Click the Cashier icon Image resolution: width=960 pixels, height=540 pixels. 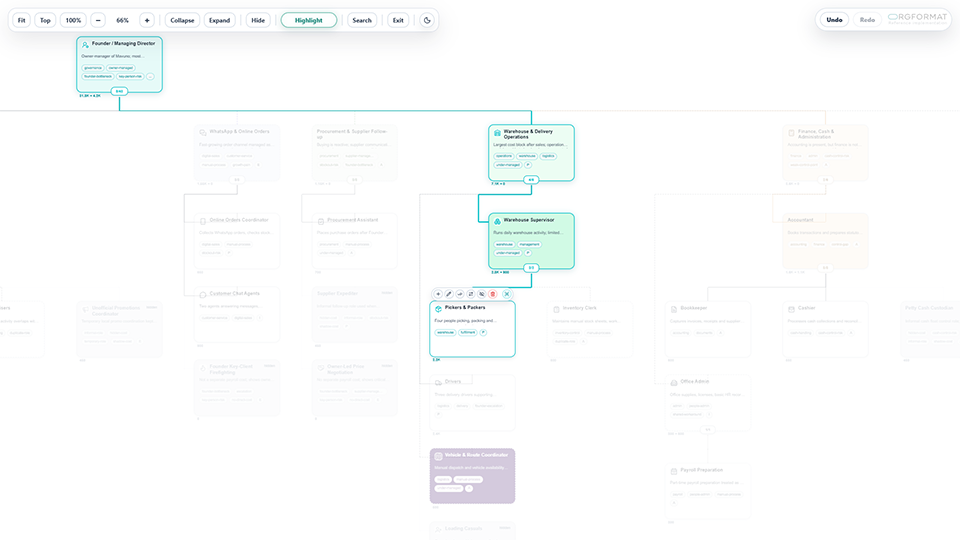coord(791,309)
